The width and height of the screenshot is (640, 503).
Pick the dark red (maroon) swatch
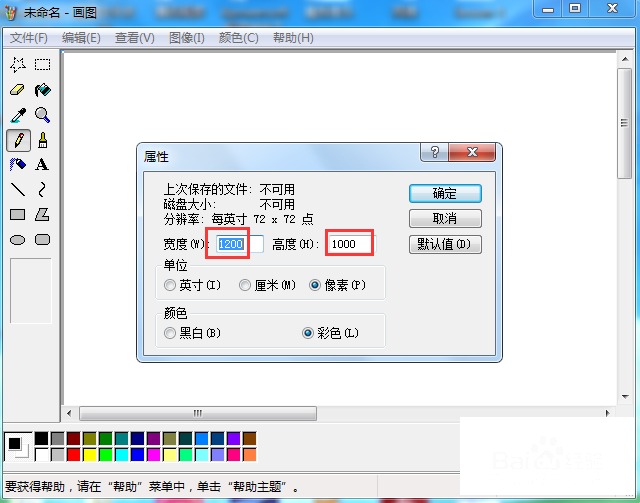[x=73, y=438]
